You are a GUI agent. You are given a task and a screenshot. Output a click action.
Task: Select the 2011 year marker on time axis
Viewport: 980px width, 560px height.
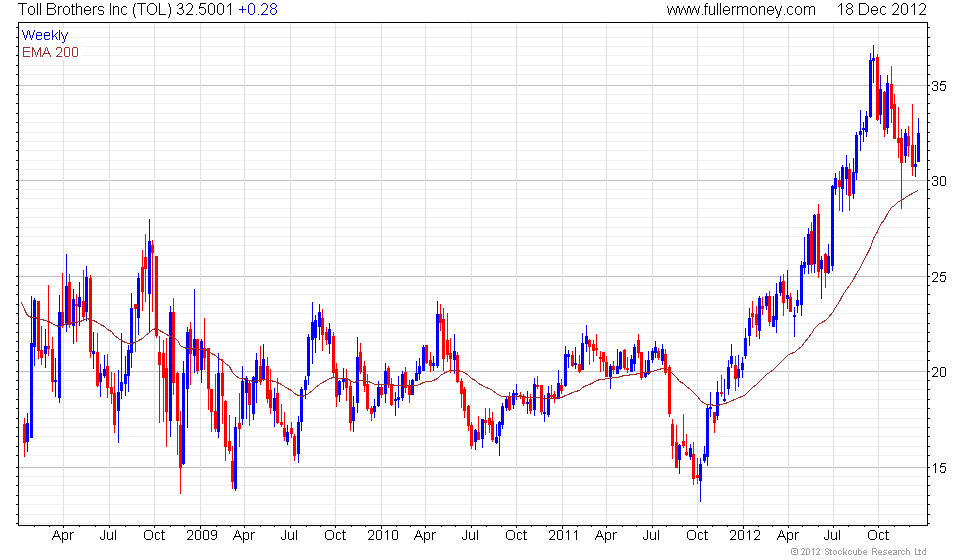pyautogui.click(x=563, y=536)
